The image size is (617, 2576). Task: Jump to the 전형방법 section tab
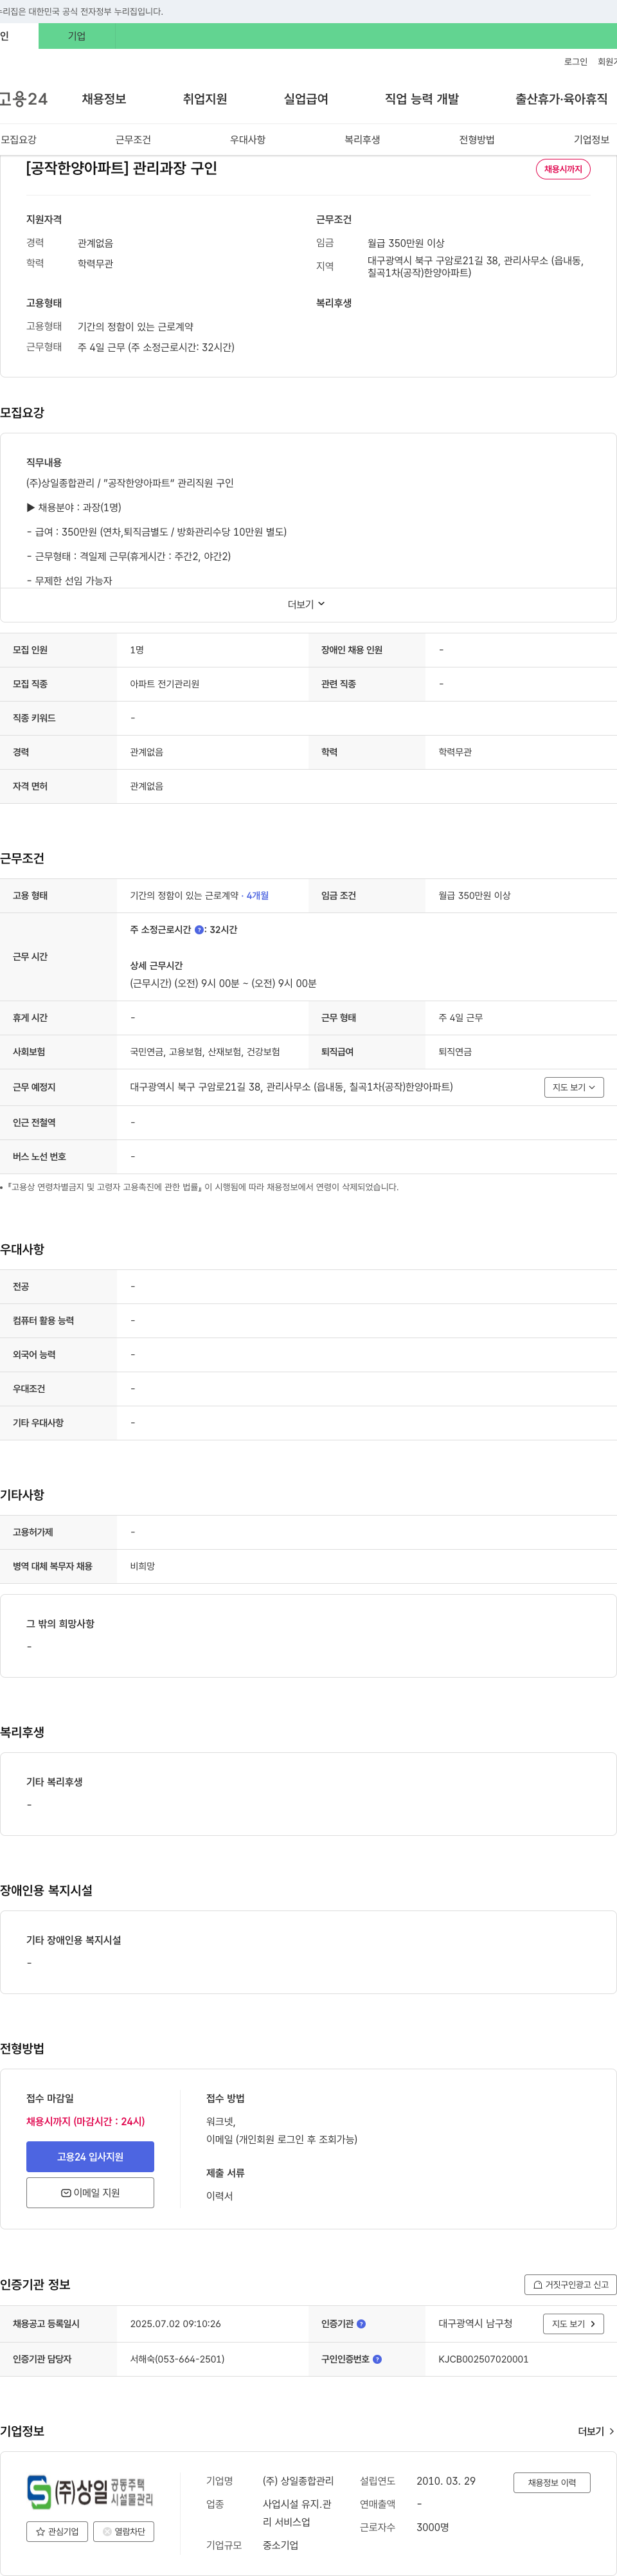pos(477,140)
